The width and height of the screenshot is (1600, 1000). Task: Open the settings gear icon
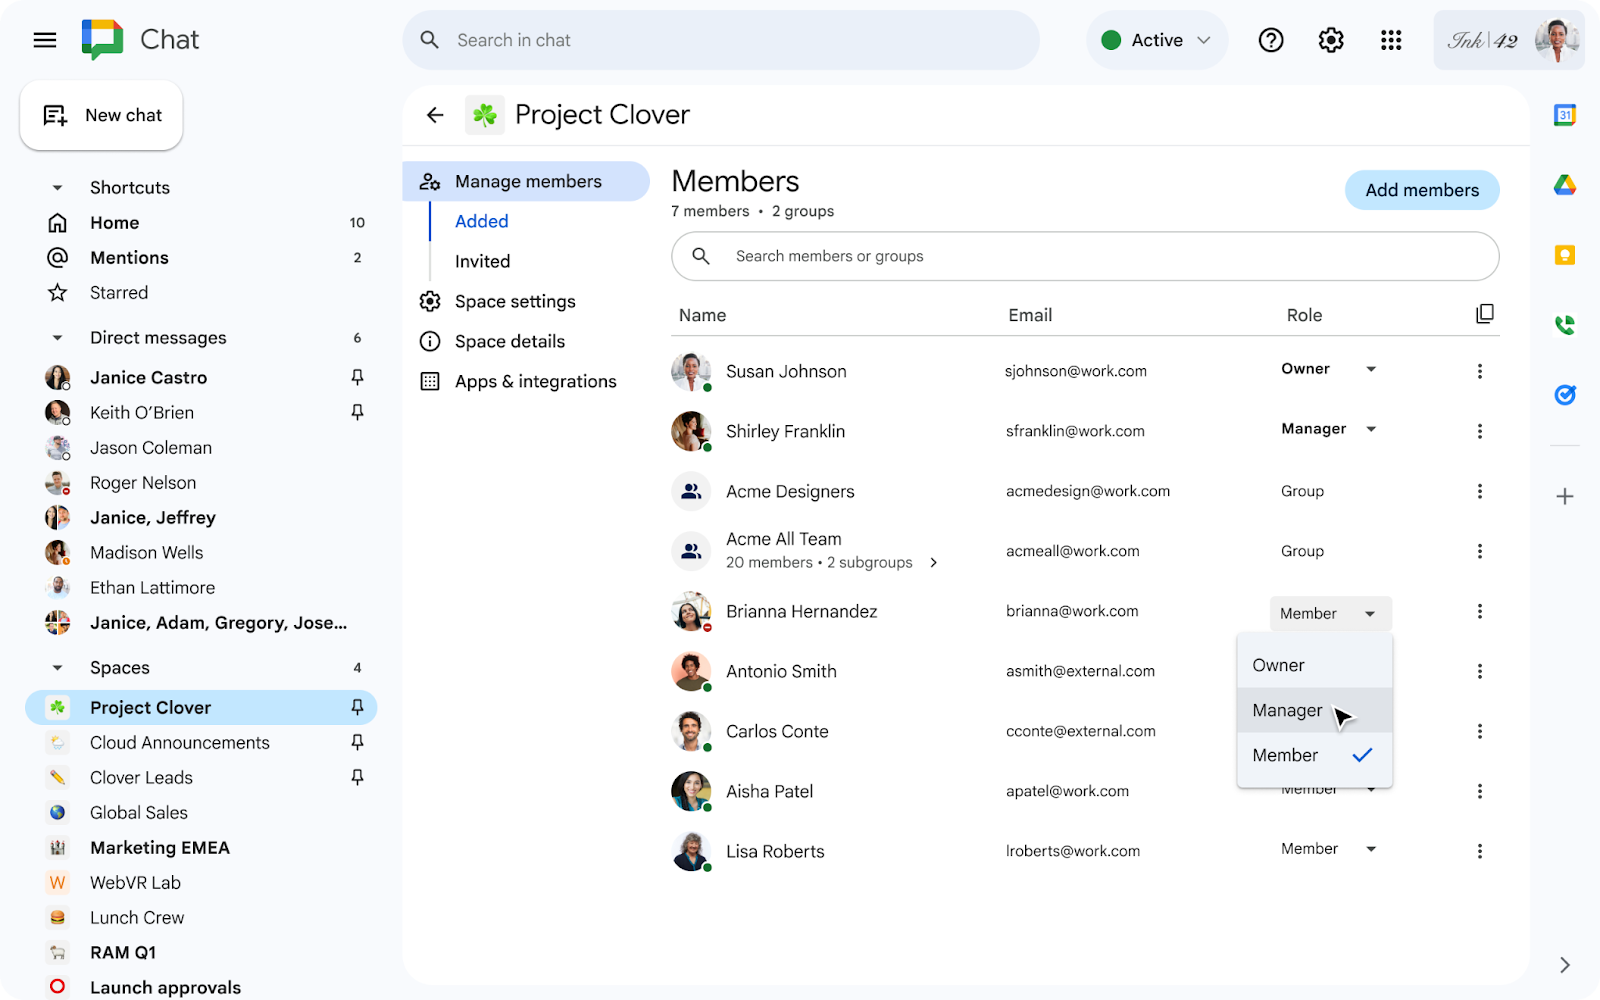(1331, 40)
